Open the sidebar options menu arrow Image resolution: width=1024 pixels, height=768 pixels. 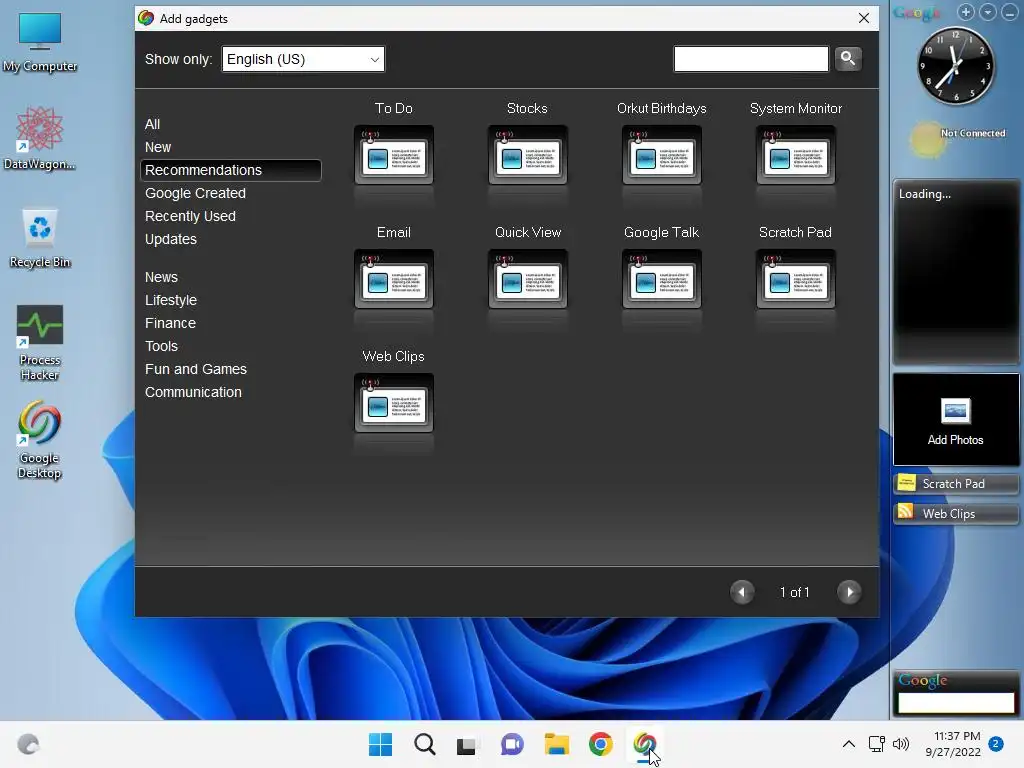click(988, 12)
